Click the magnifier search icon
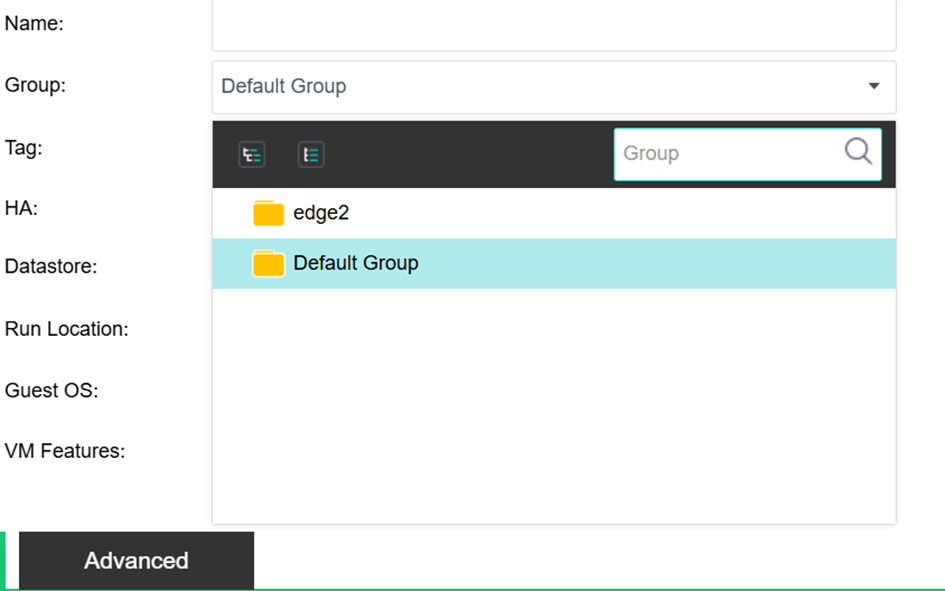Image resolution: width=945 pixels, height=591 pixels. 858,152
